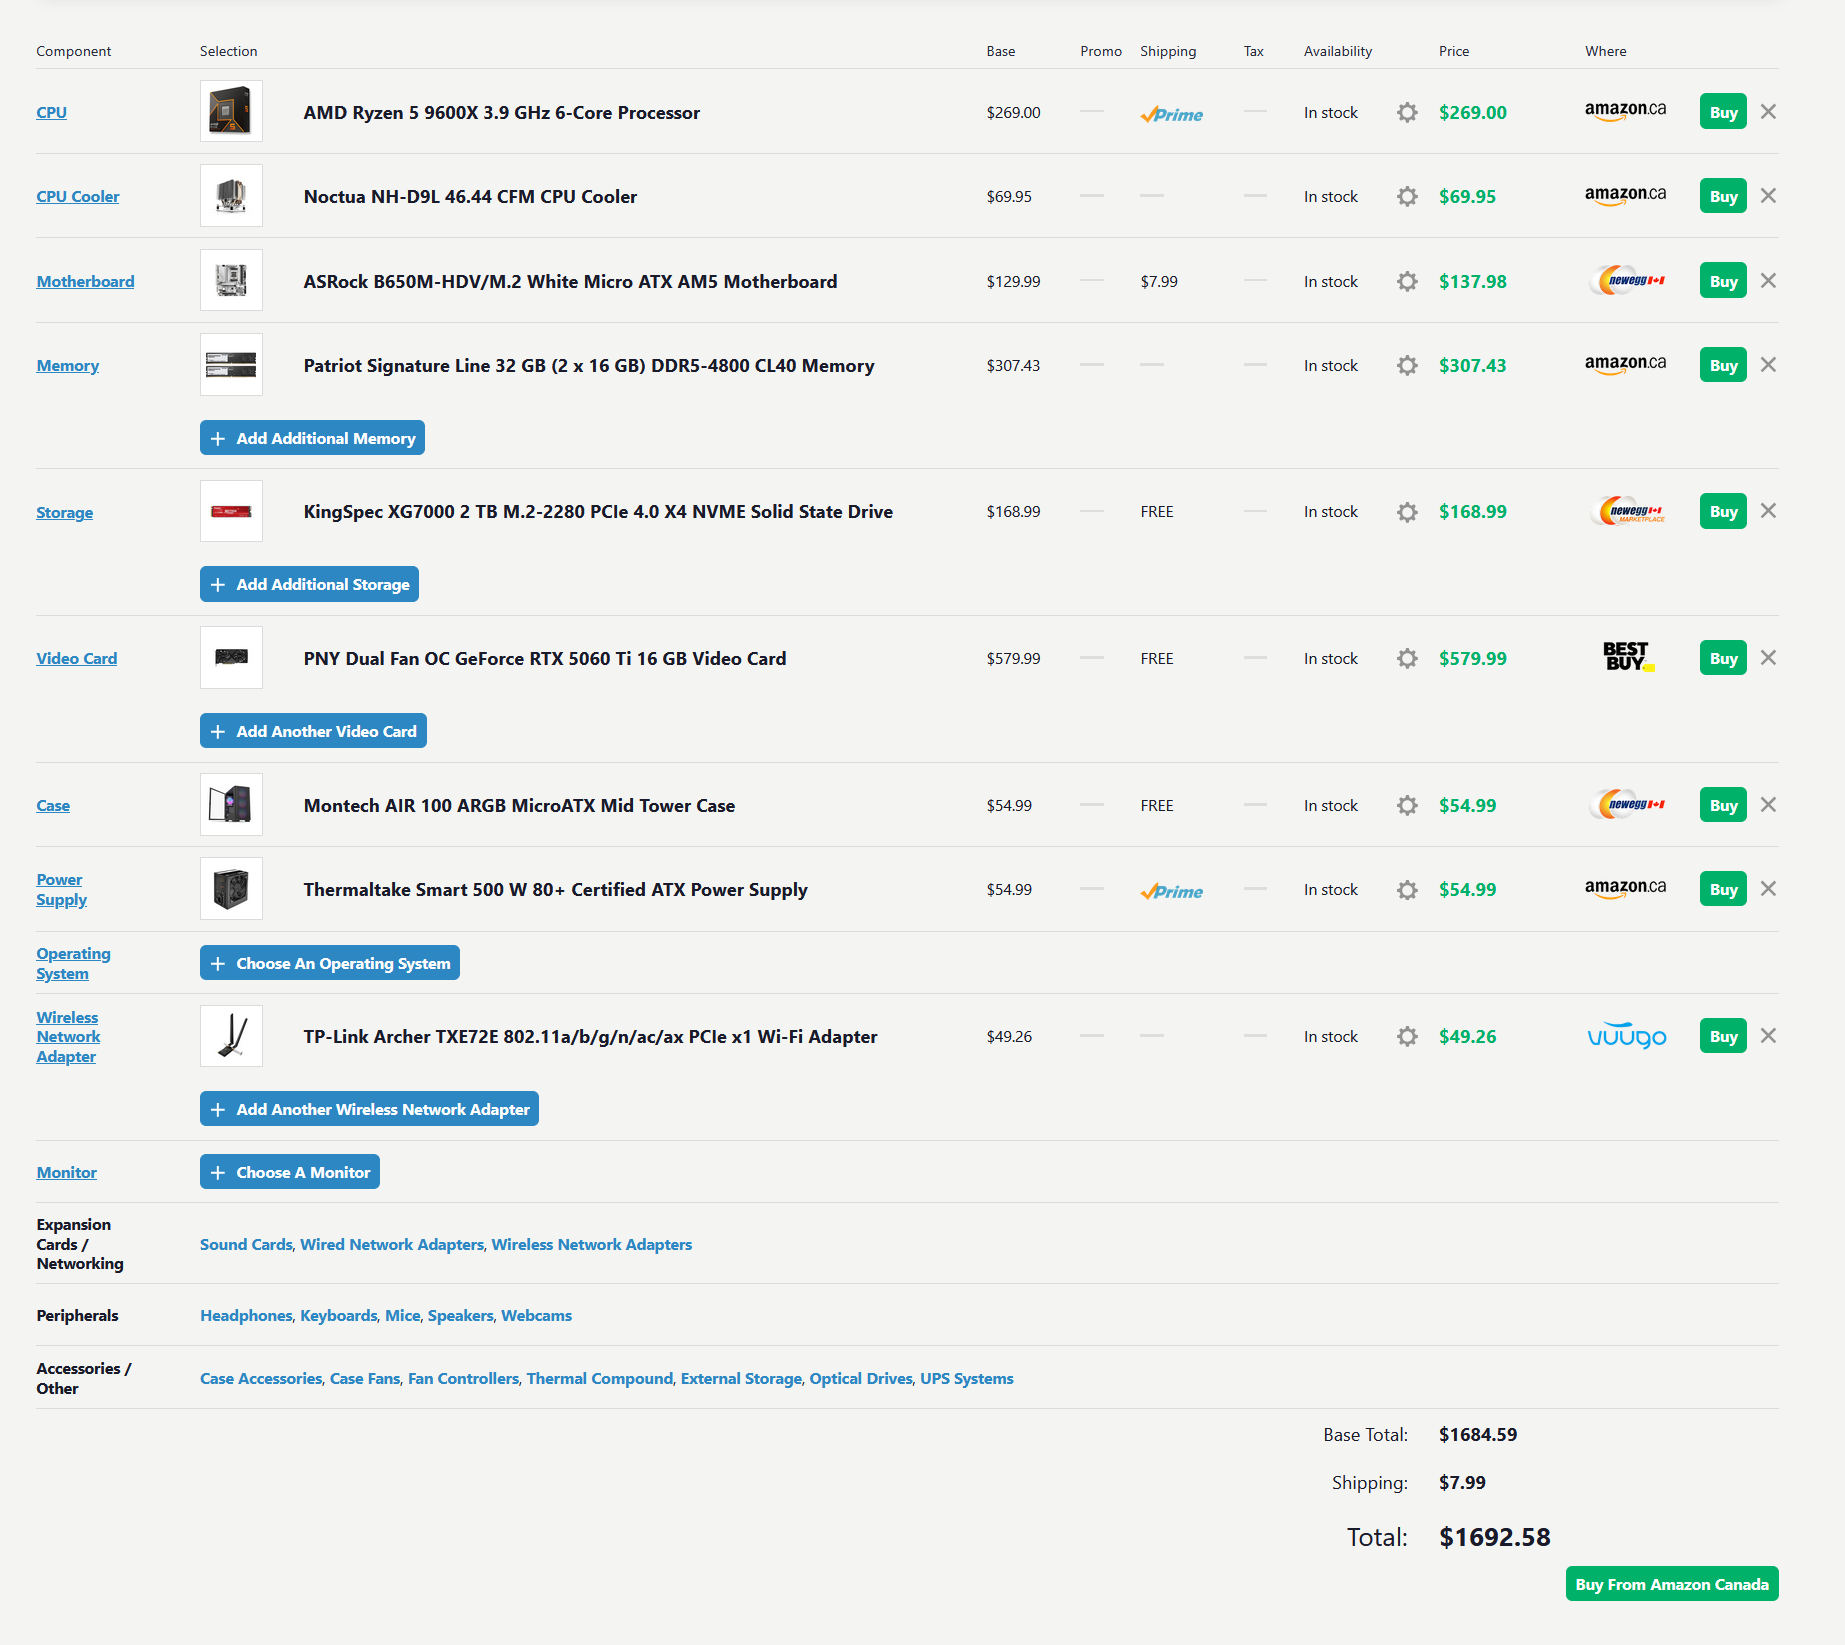Screen dimensions: 1845x1645
Task: Remove the Thermaltake Smart 500 W from list
Action: coord(1768,889)
